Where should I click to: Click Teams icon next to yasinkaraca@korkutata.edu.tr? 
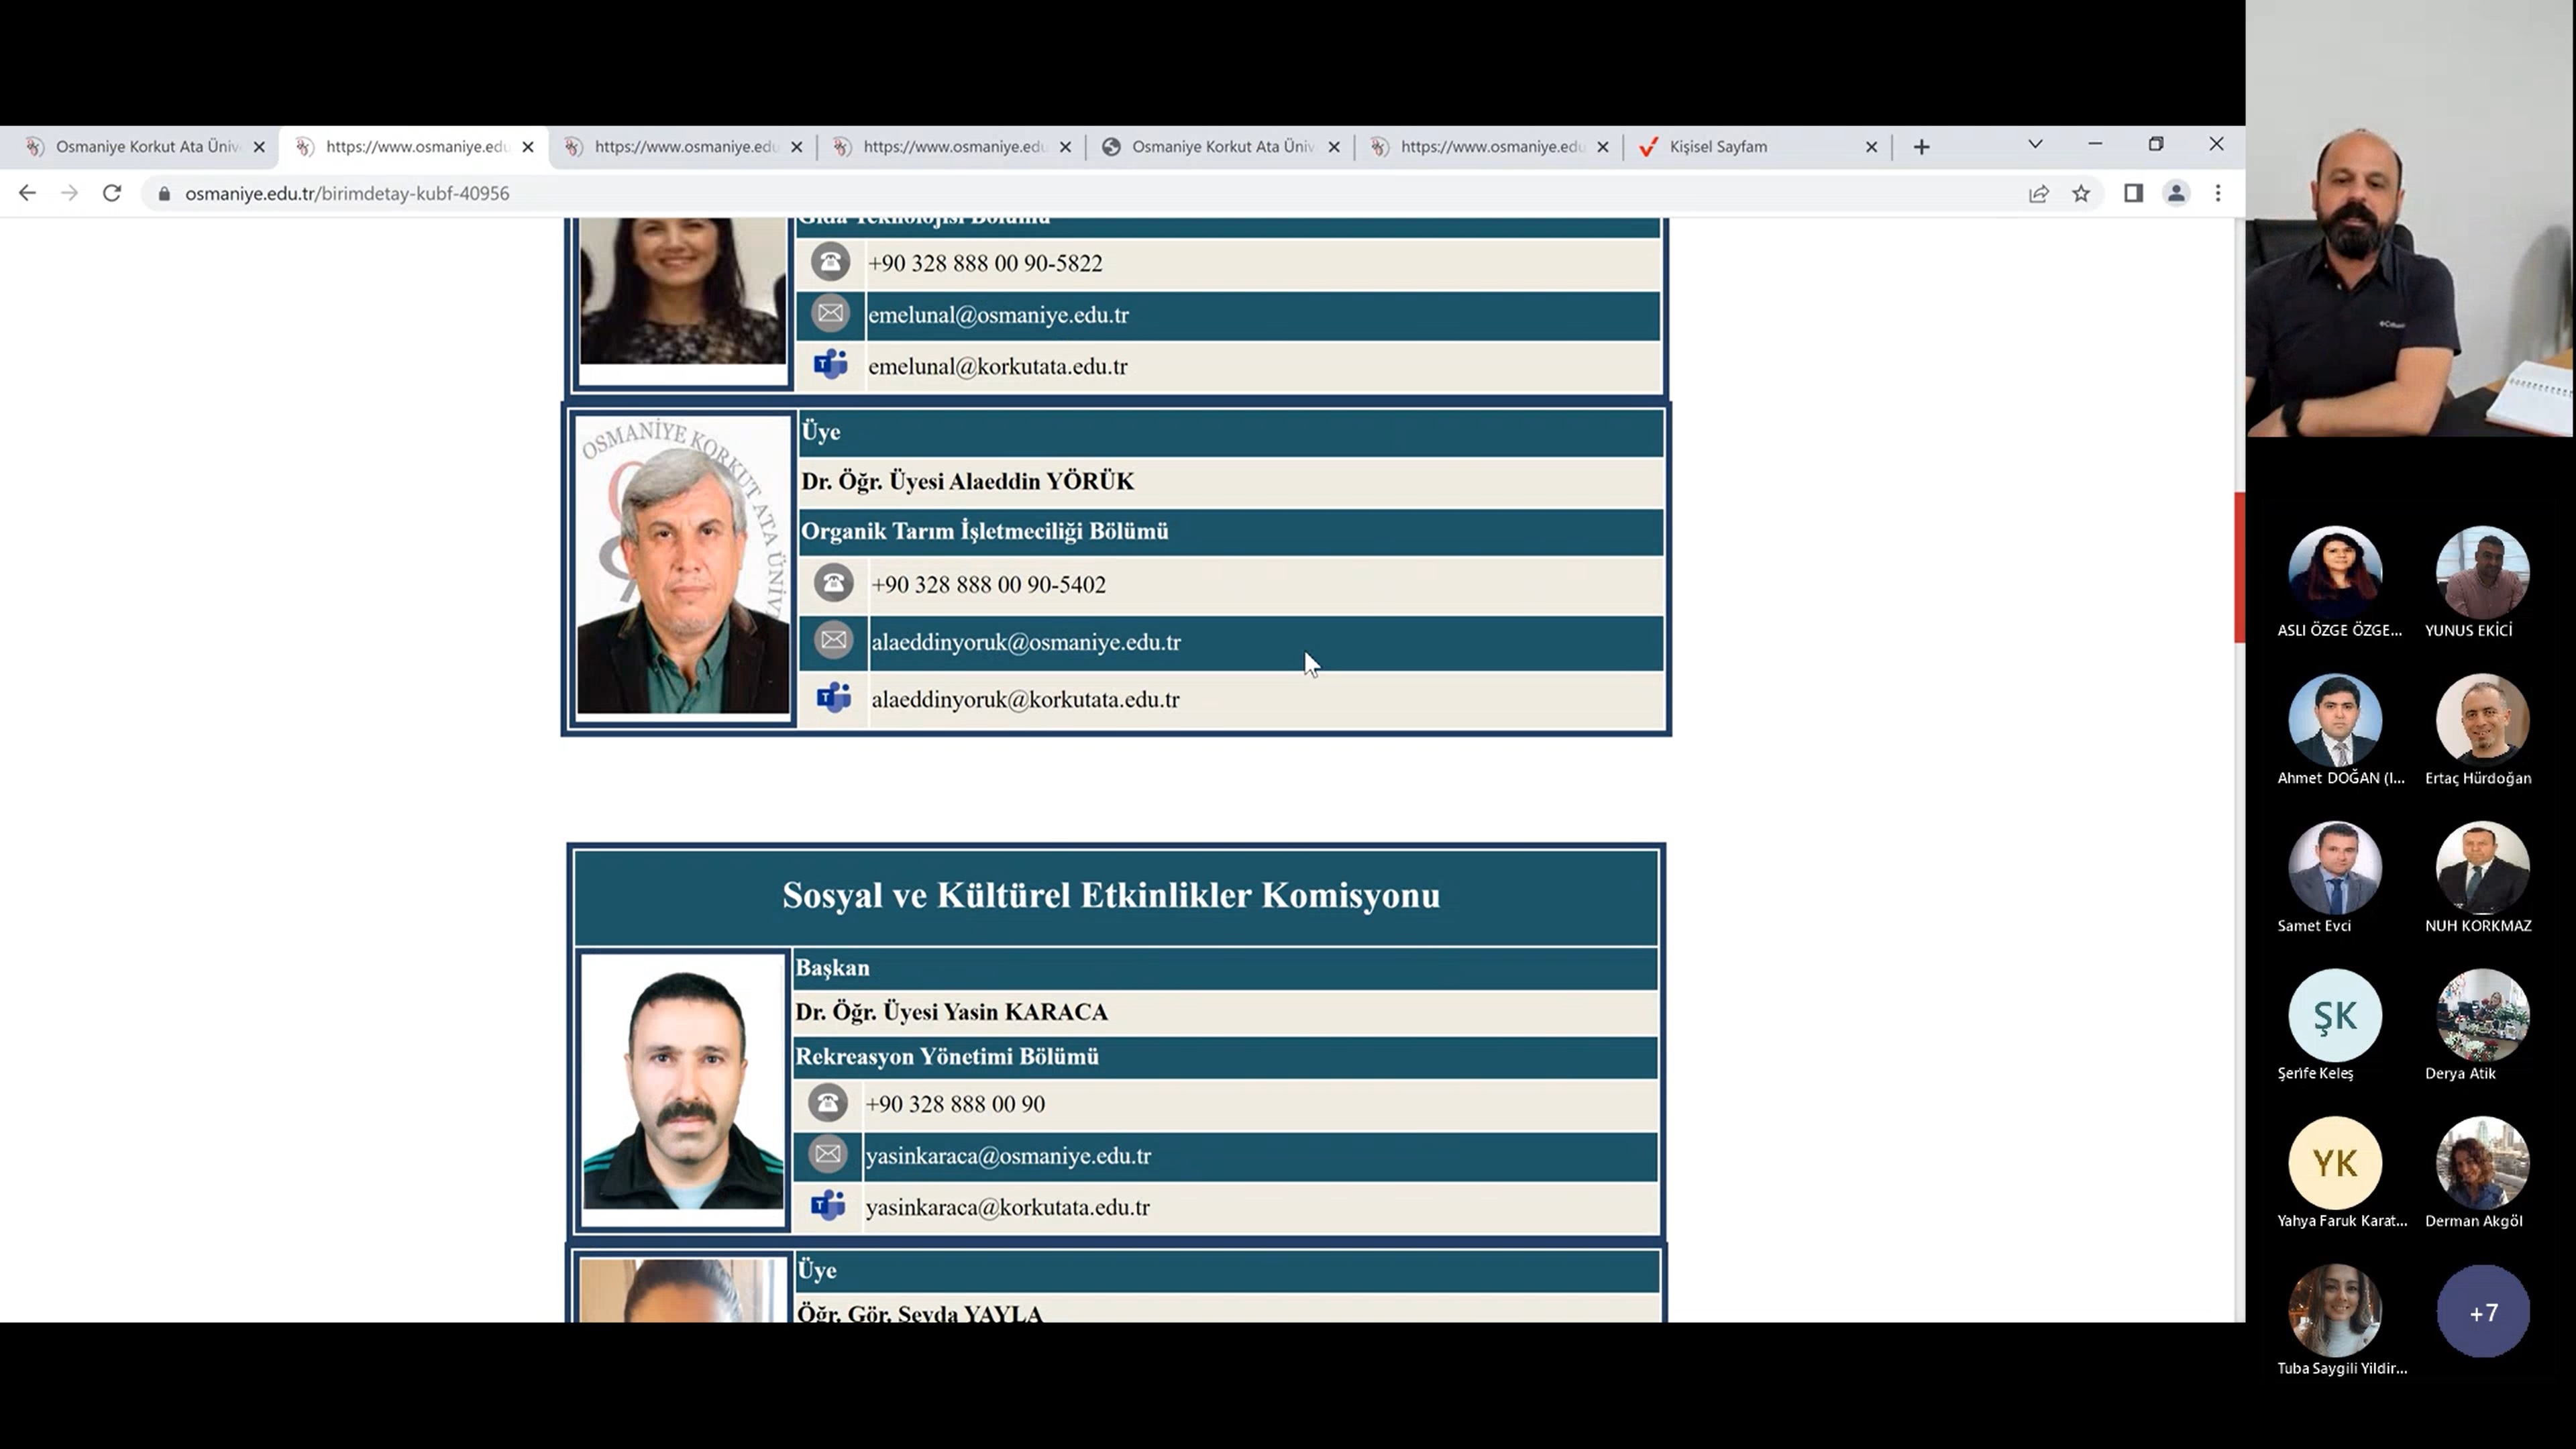click(827, 1205)
